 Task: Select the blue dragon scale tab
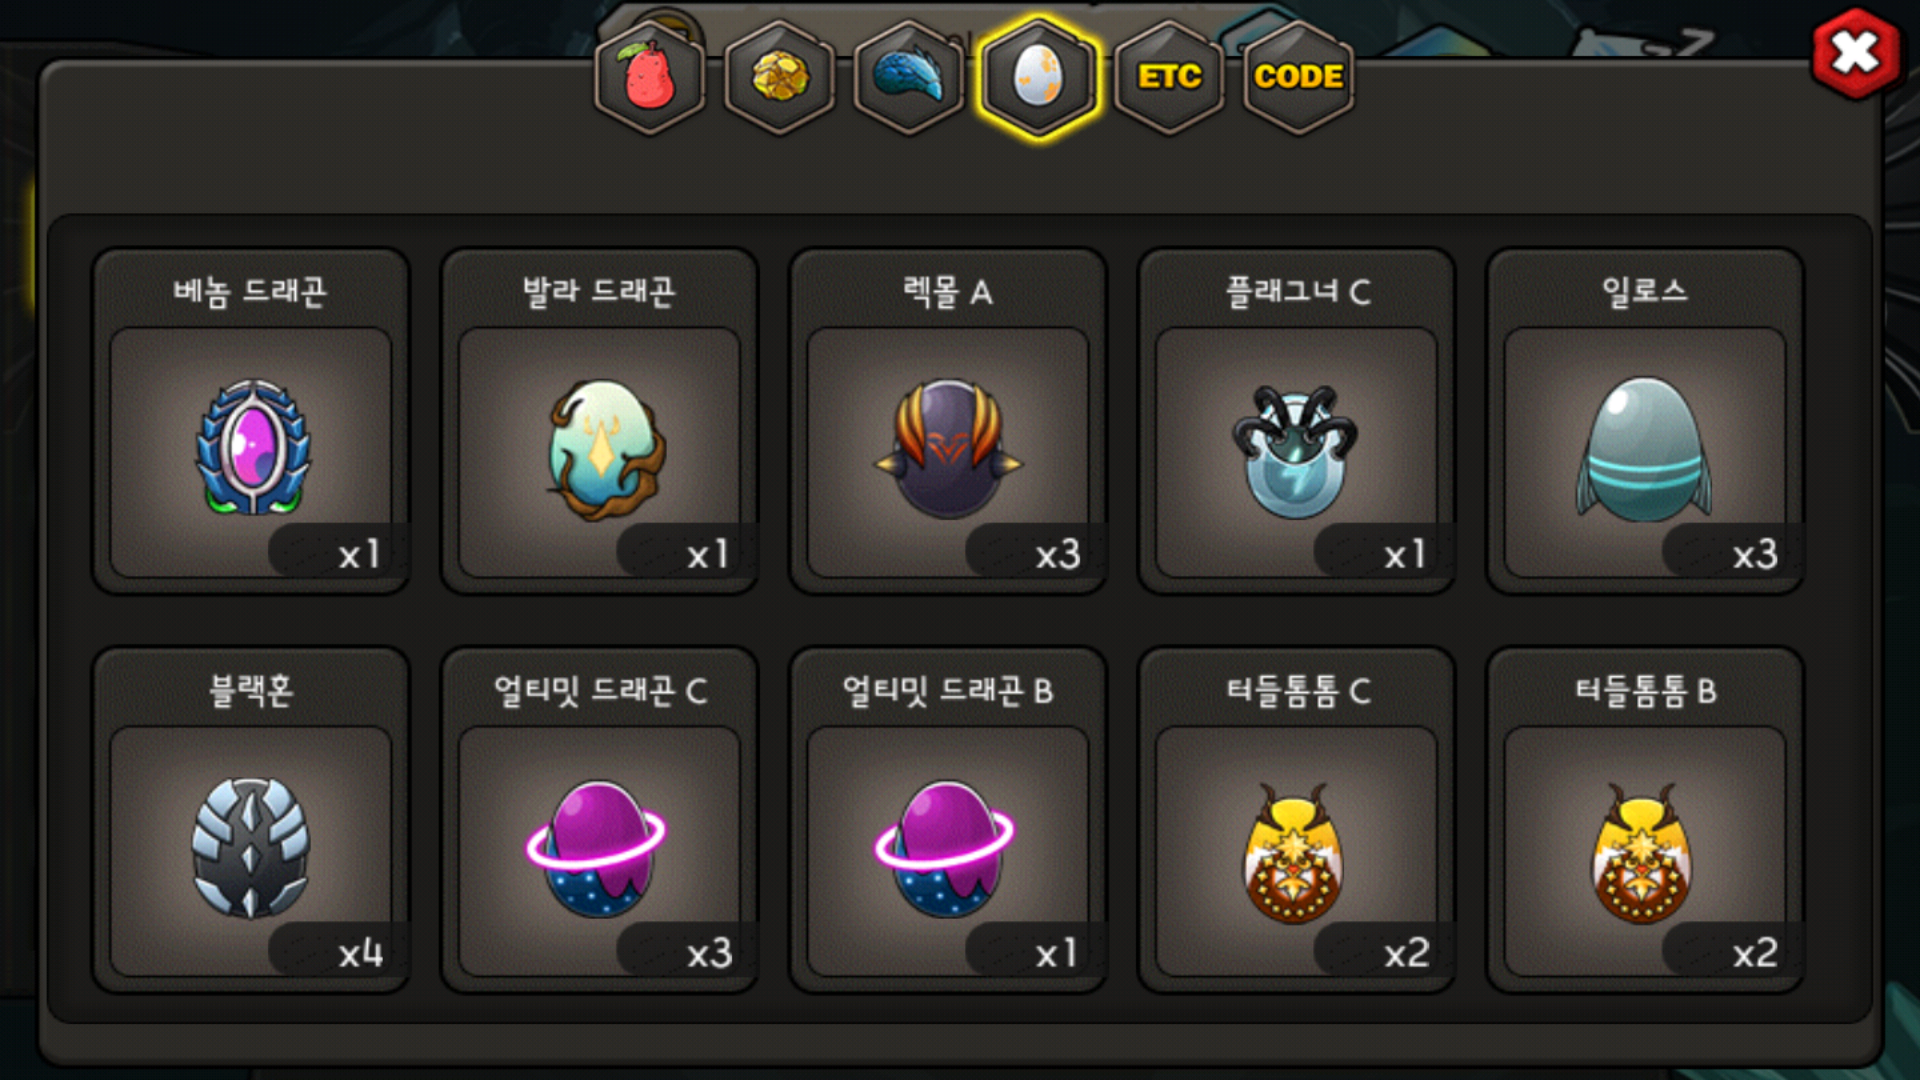pyautogui.click(x=909, y=78)
